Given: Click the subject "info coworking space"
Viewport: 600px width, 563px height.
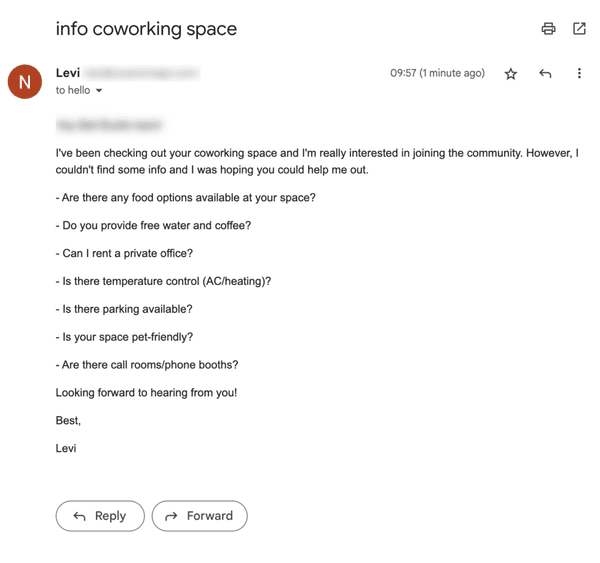Looking at the screenshot, I should click(x=146, y=29).
